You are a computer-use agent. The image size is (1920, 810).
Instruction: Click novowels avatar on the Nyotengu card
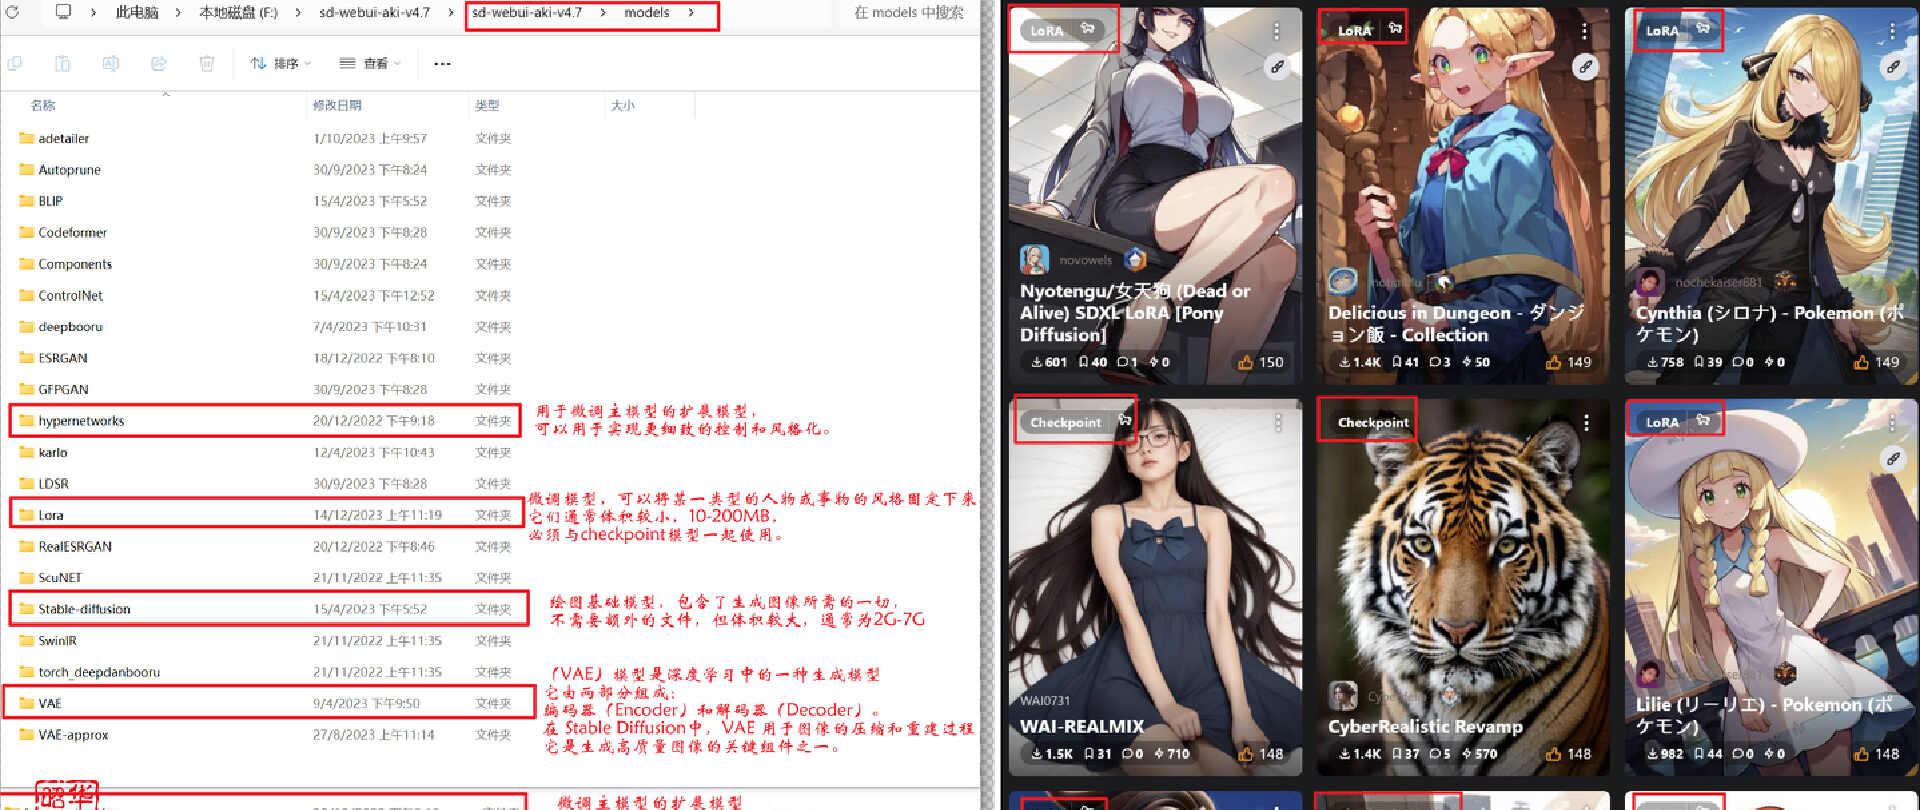pyautogui.click(x=1034, y=260)
